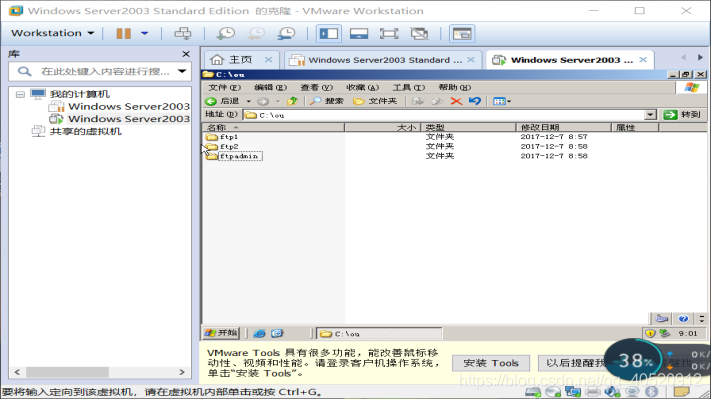The width and height of the screenshot is (712, 399).
Task: Show next tabs with right arrow
Action: [x=700, y=58]
